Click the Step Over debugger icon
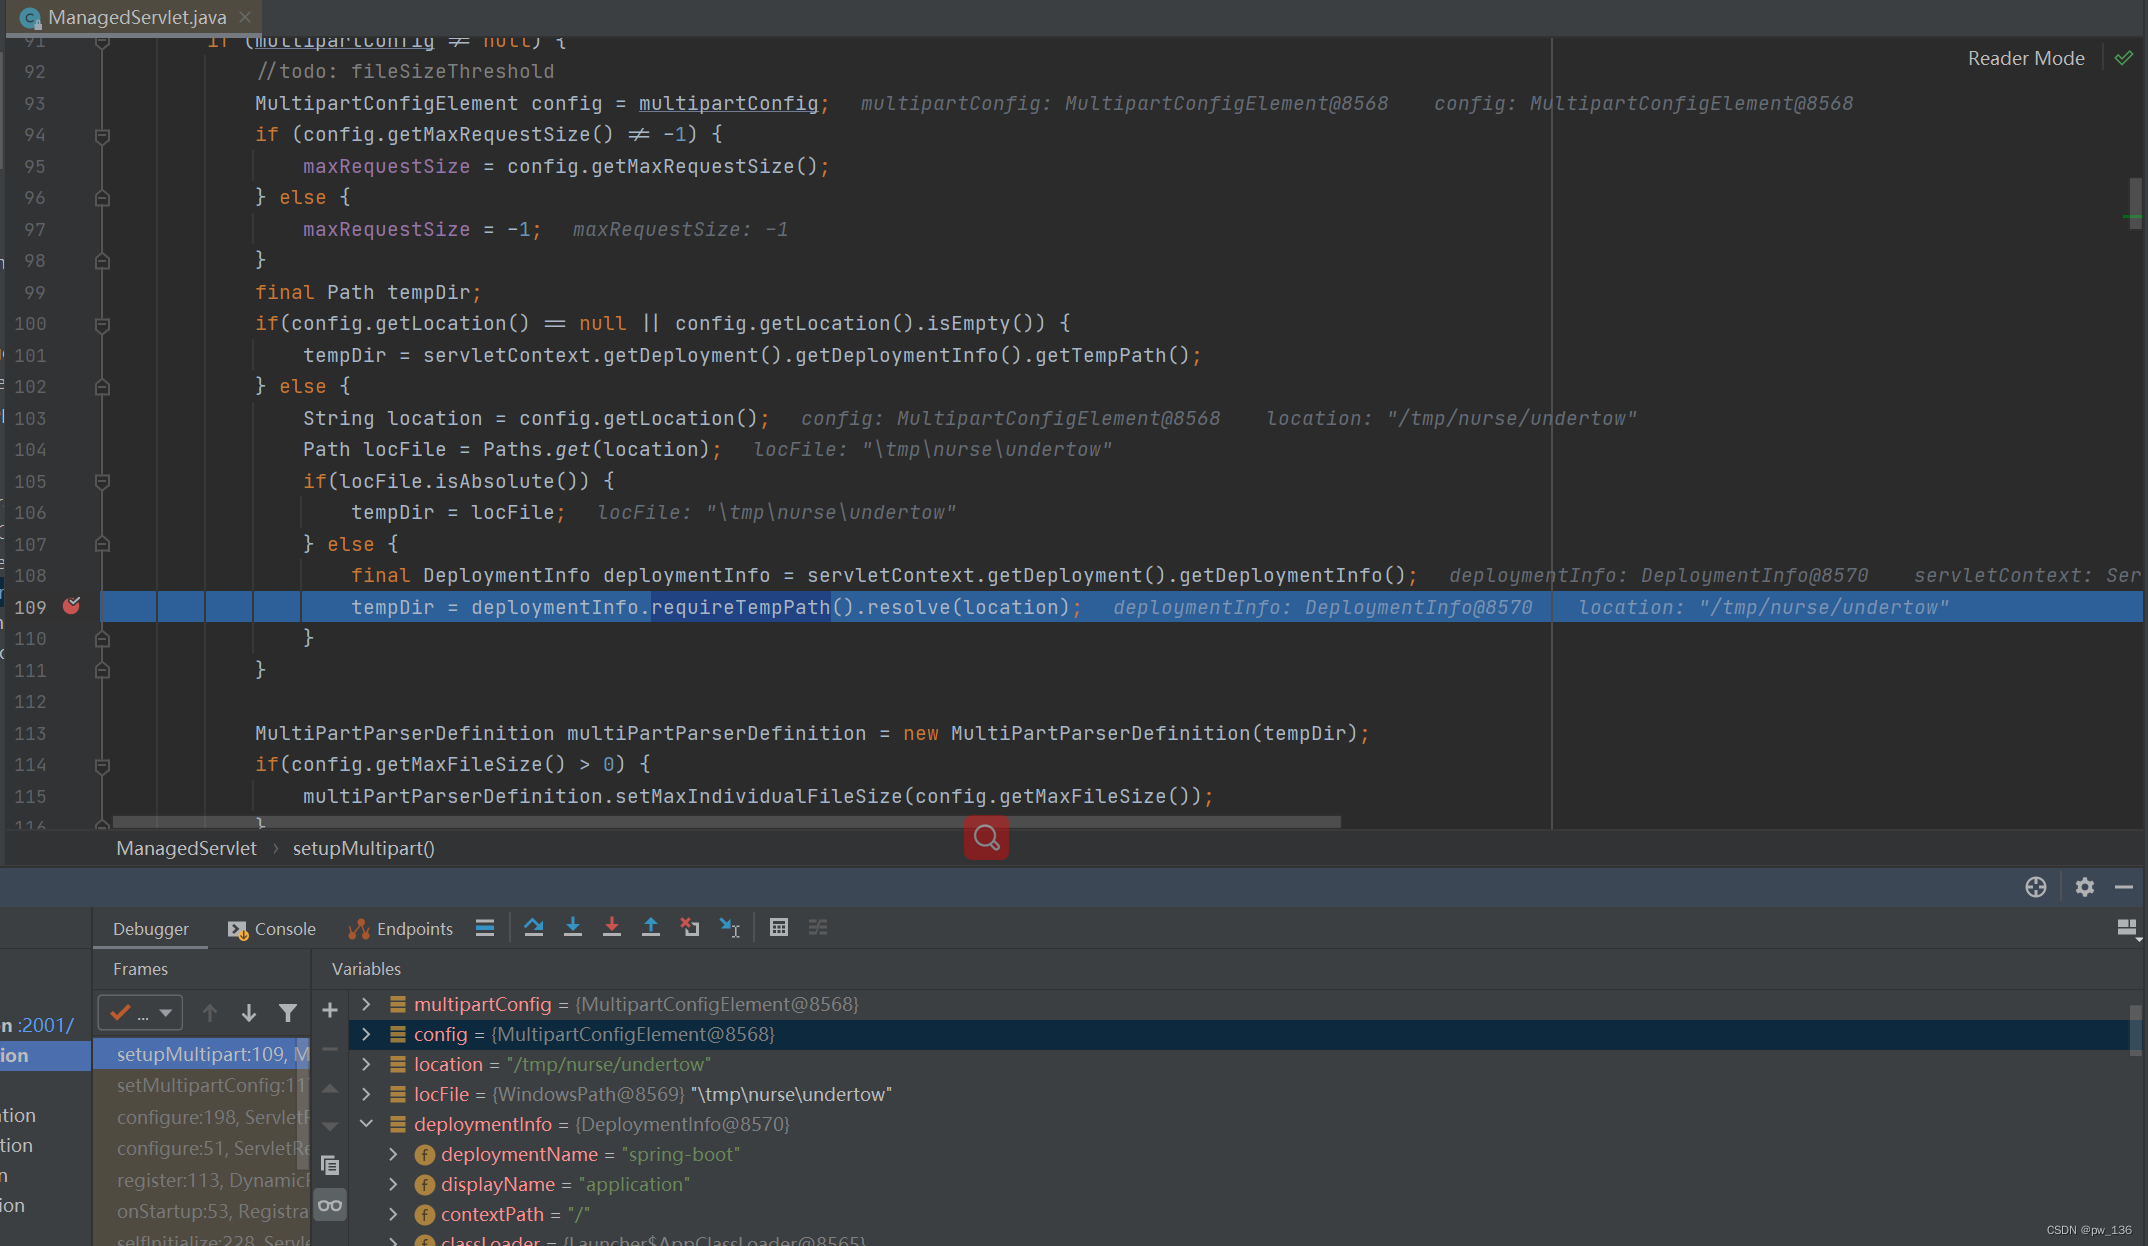 point(533,928)
